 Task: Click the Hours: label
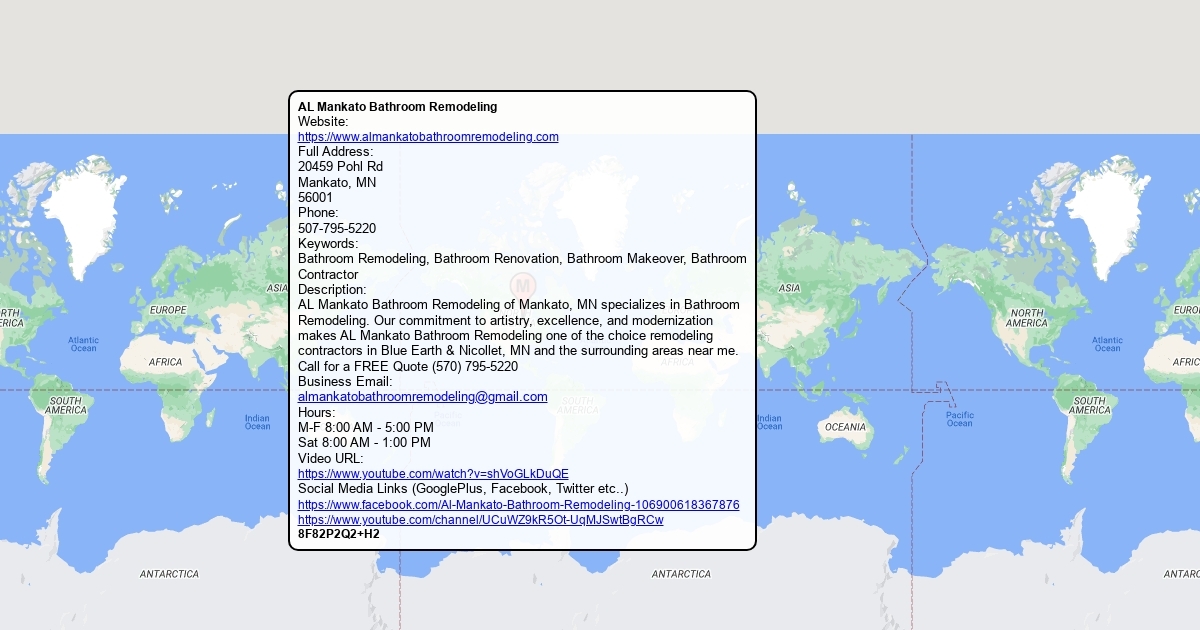click(x=316, y=413)
